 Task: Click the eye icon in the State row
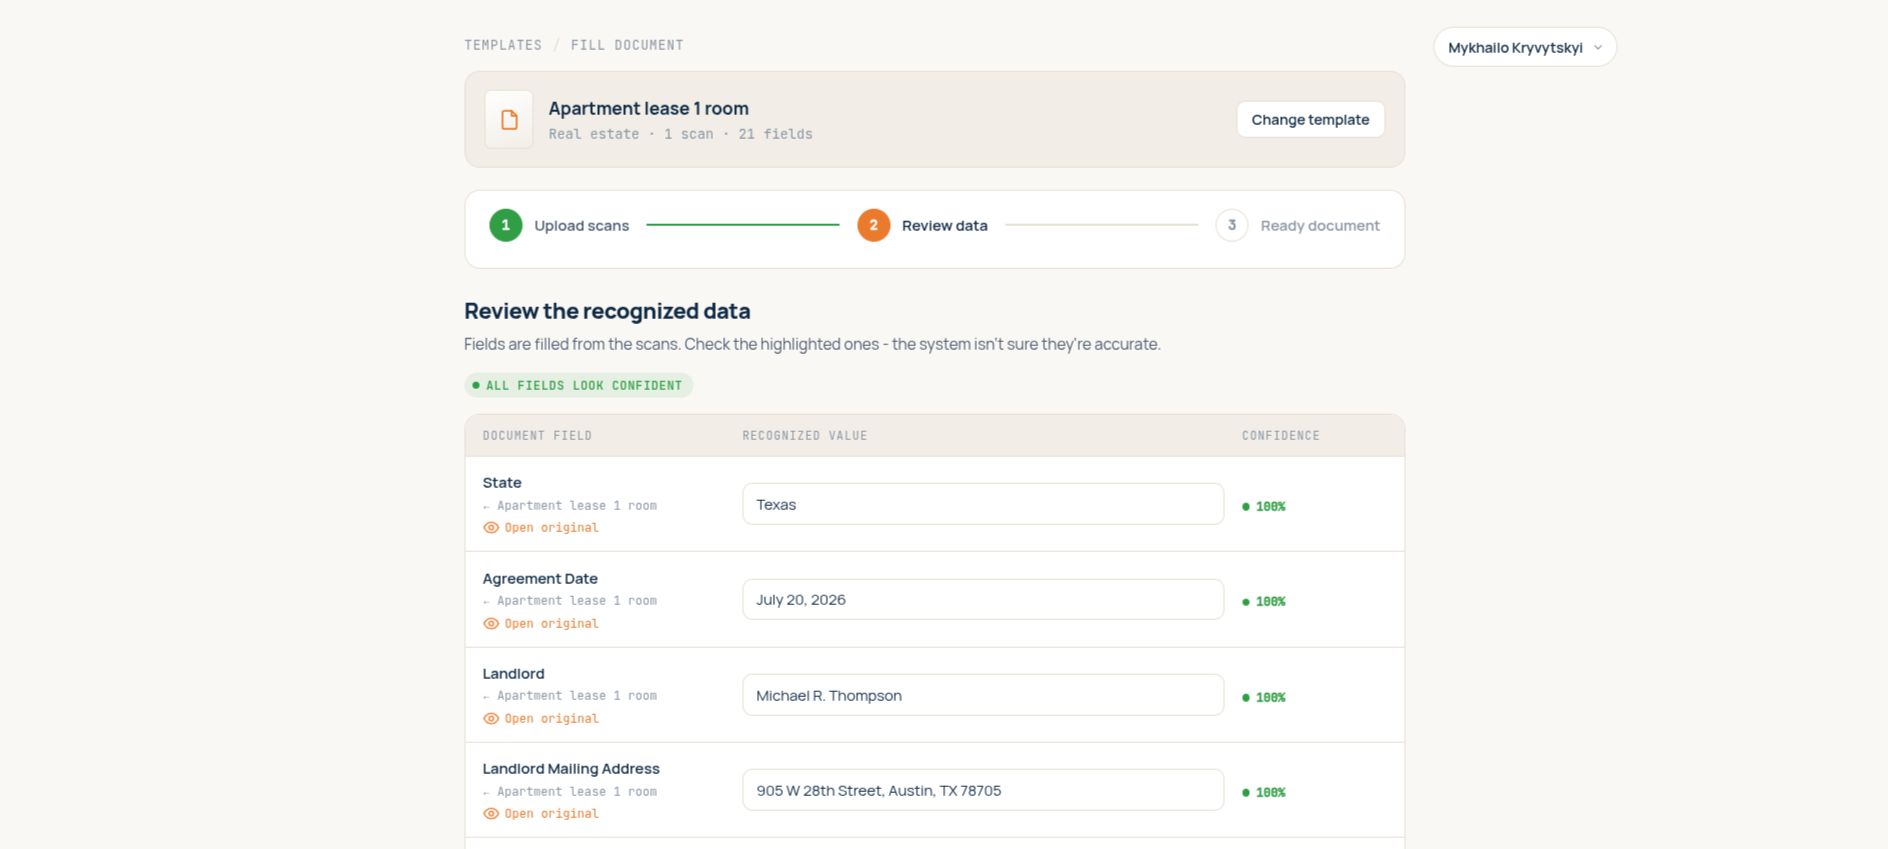491,528
